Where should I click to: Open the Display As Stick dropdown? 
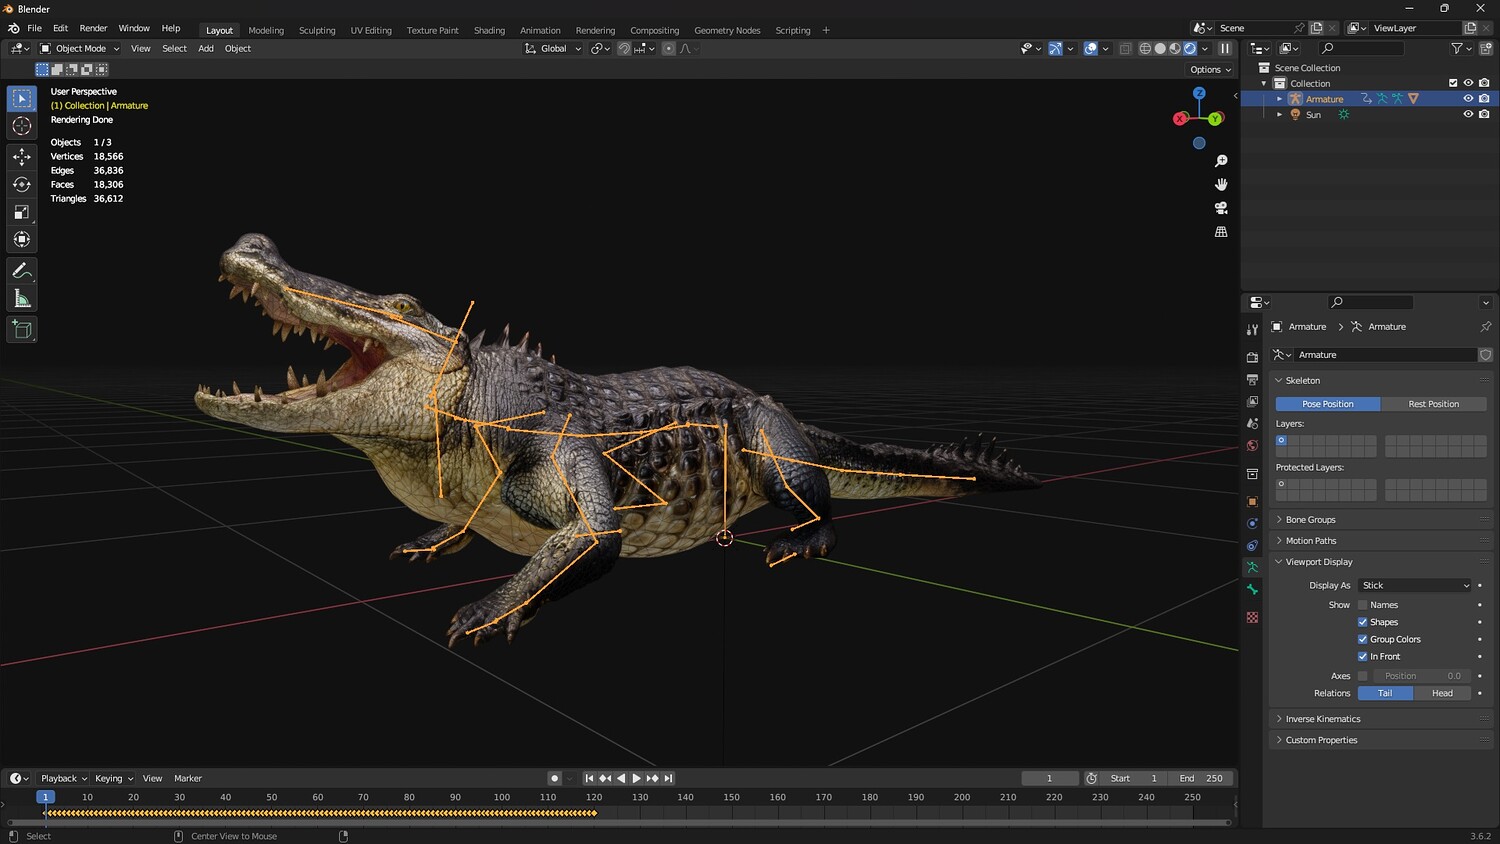pos(1415,586)
